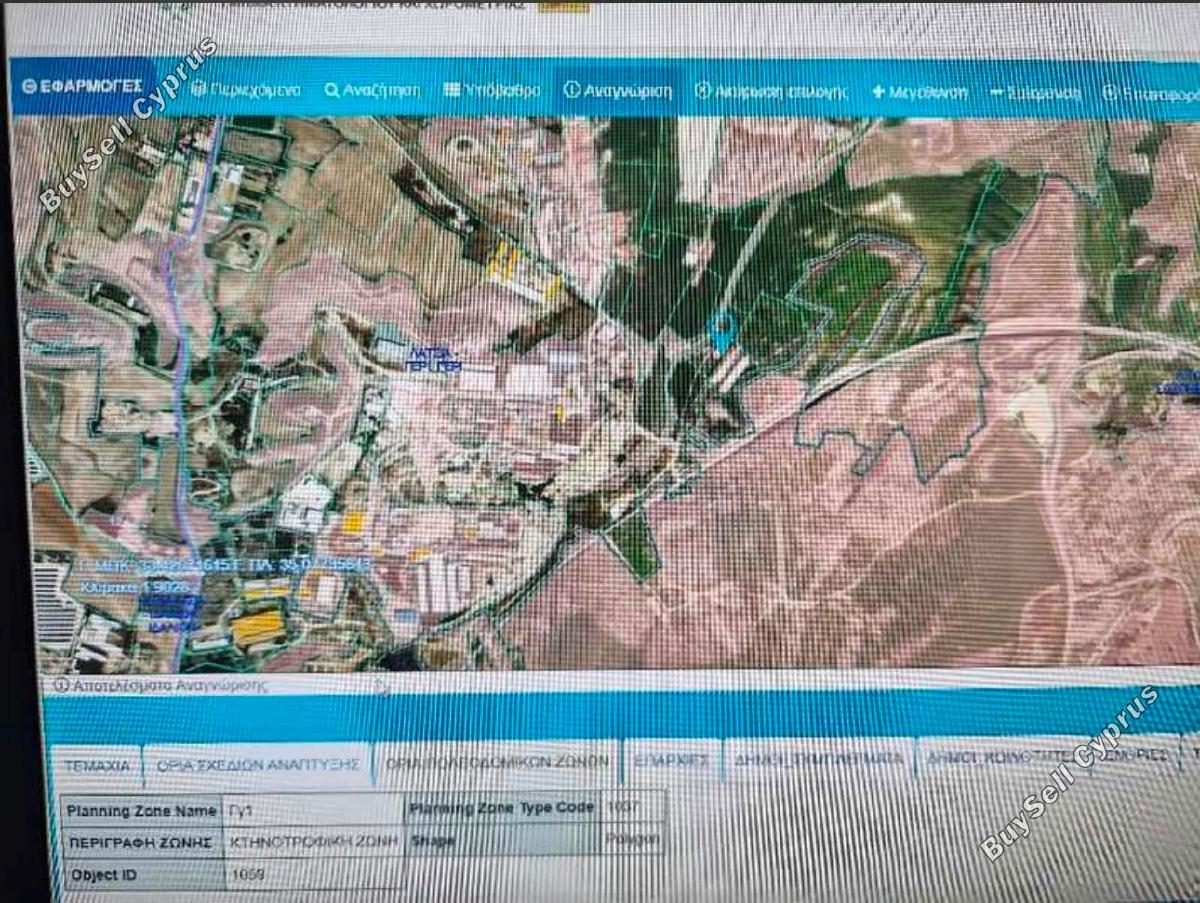This screenshot has height=903, width=1200.
Task: Click the Μεγέθυνση zoom-in tool
Action: (920, 92)
